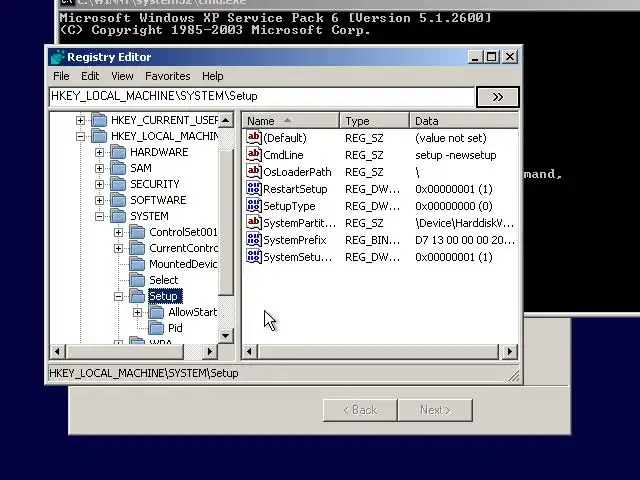This screenshot has width=640, height=480.
Task: Select the OsLoaderPath string value icon
Action: click(253, 171)
